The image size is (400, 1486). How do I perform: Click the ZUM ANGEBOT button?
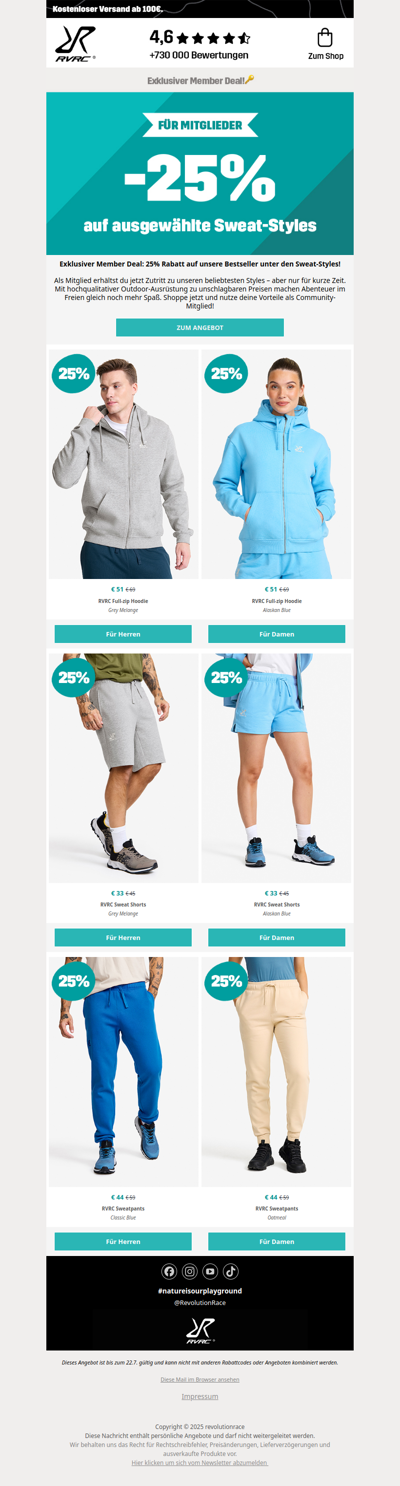click(x=200, y=328)
